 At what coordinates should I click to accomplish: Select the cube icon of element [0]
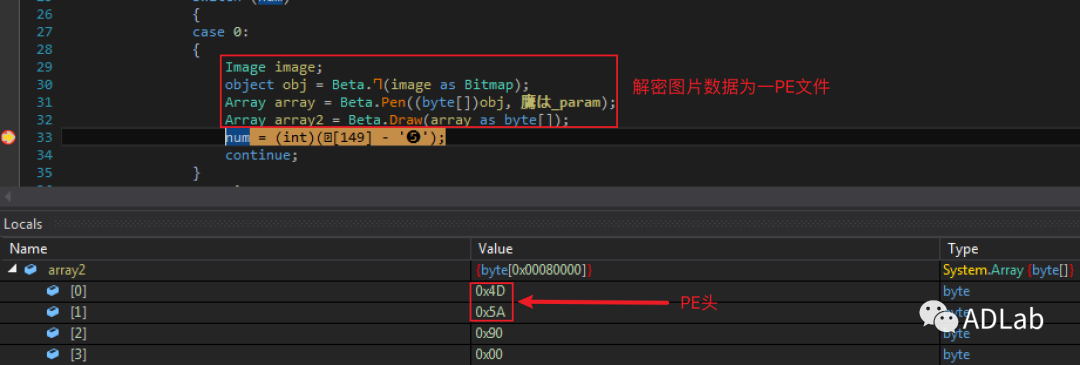click(53, 291)
